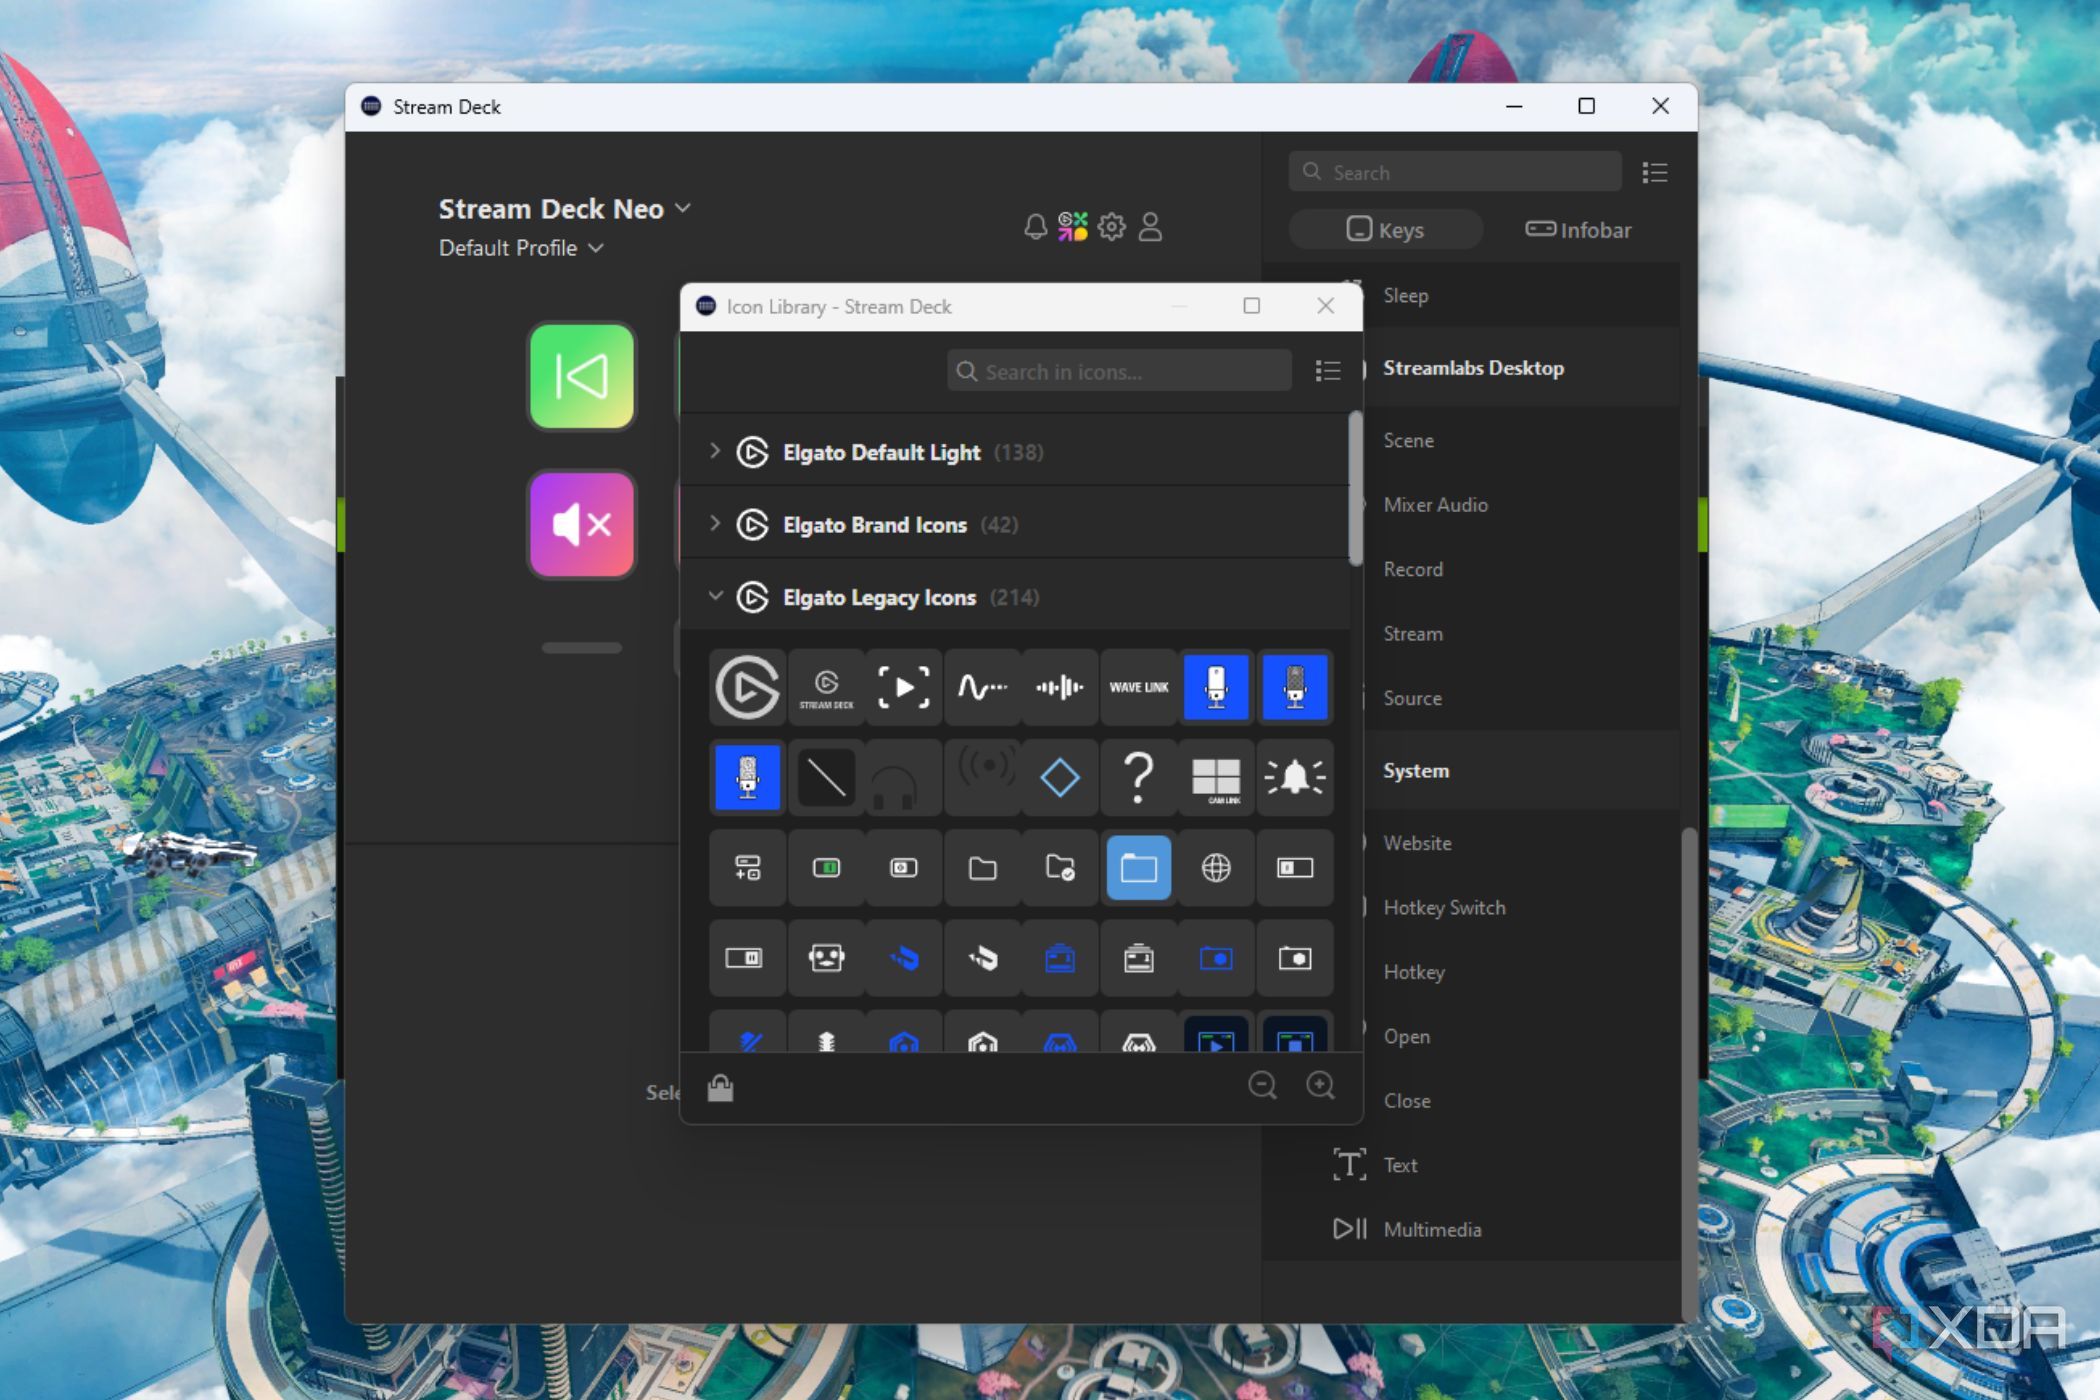Focus the Stream Deck actions Search field
2100x1400 pixels.
coord(1455,172)
